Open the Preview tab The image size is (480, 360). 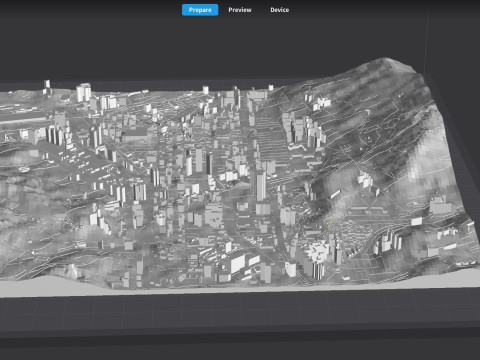(x=240, y=10)
